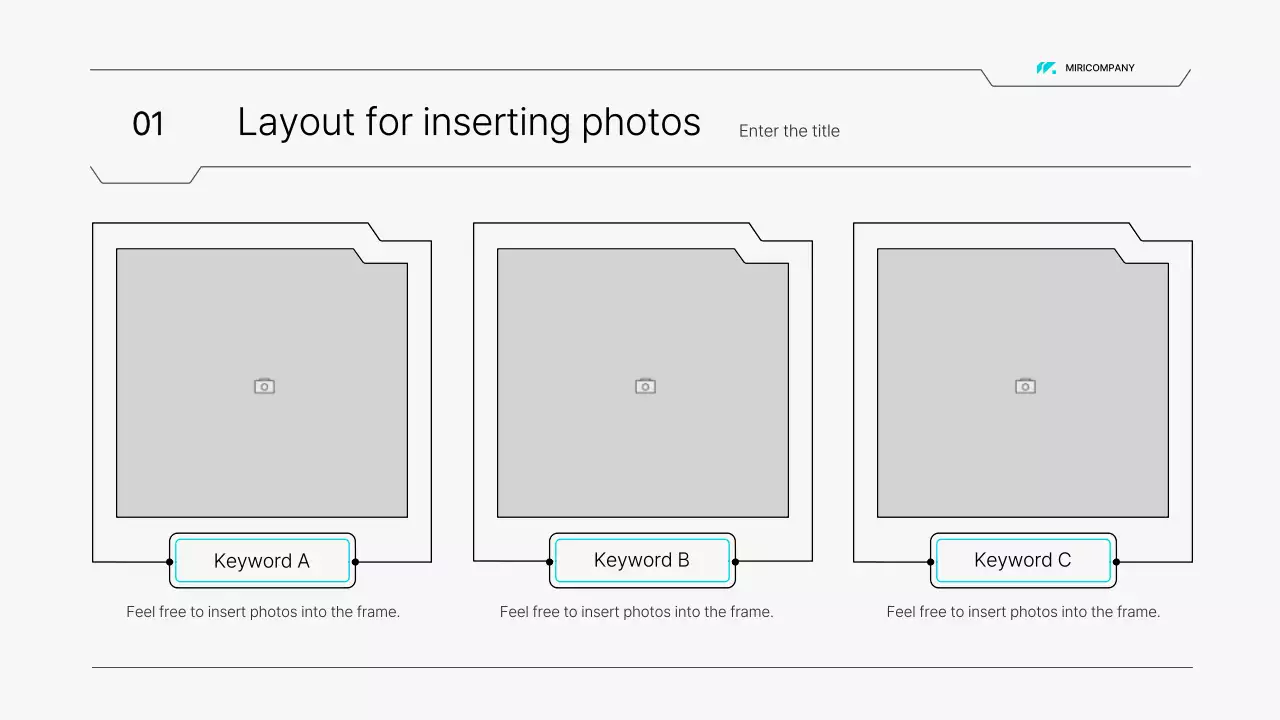Select the MIRICOMPANY company name text
This screenshot has height=720, width=1280.
(1100, 68)
